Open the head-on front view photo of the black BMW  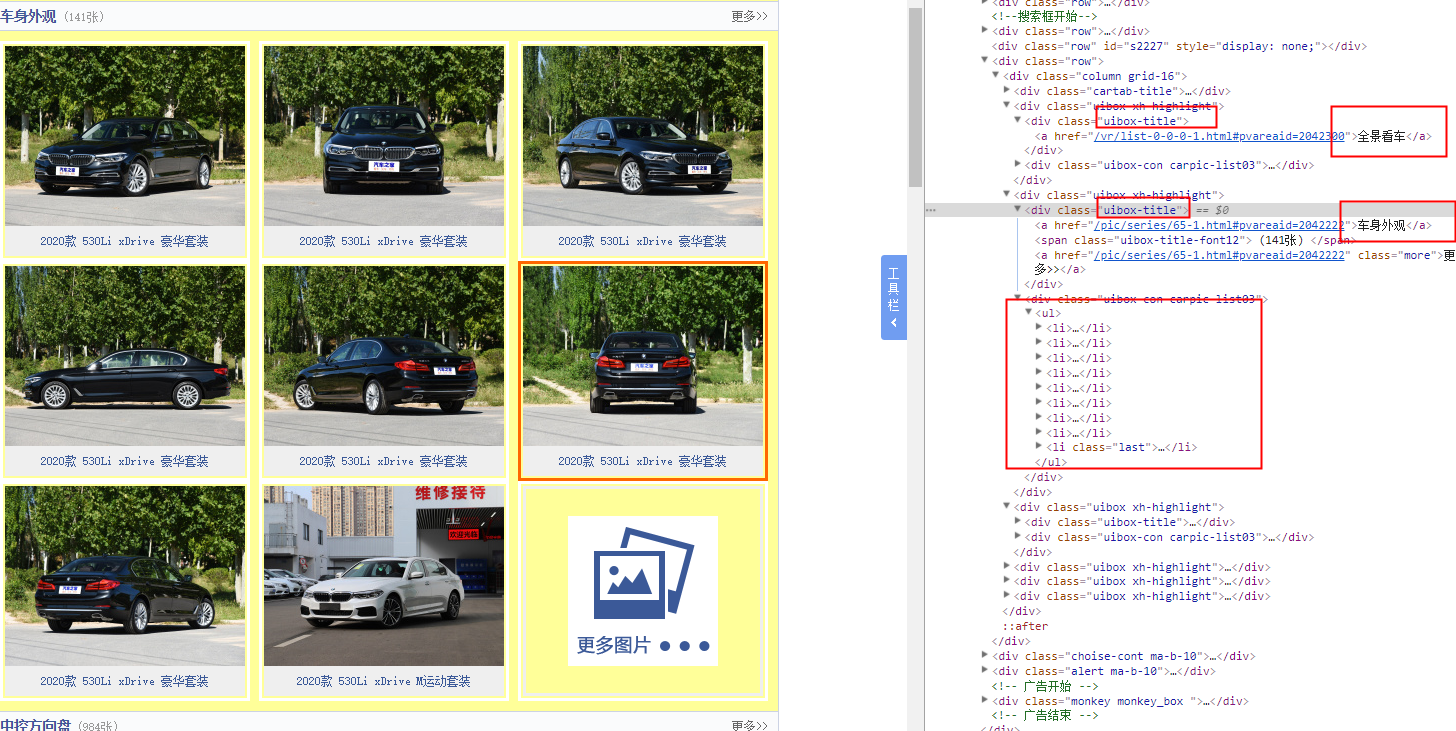[384, 136]
